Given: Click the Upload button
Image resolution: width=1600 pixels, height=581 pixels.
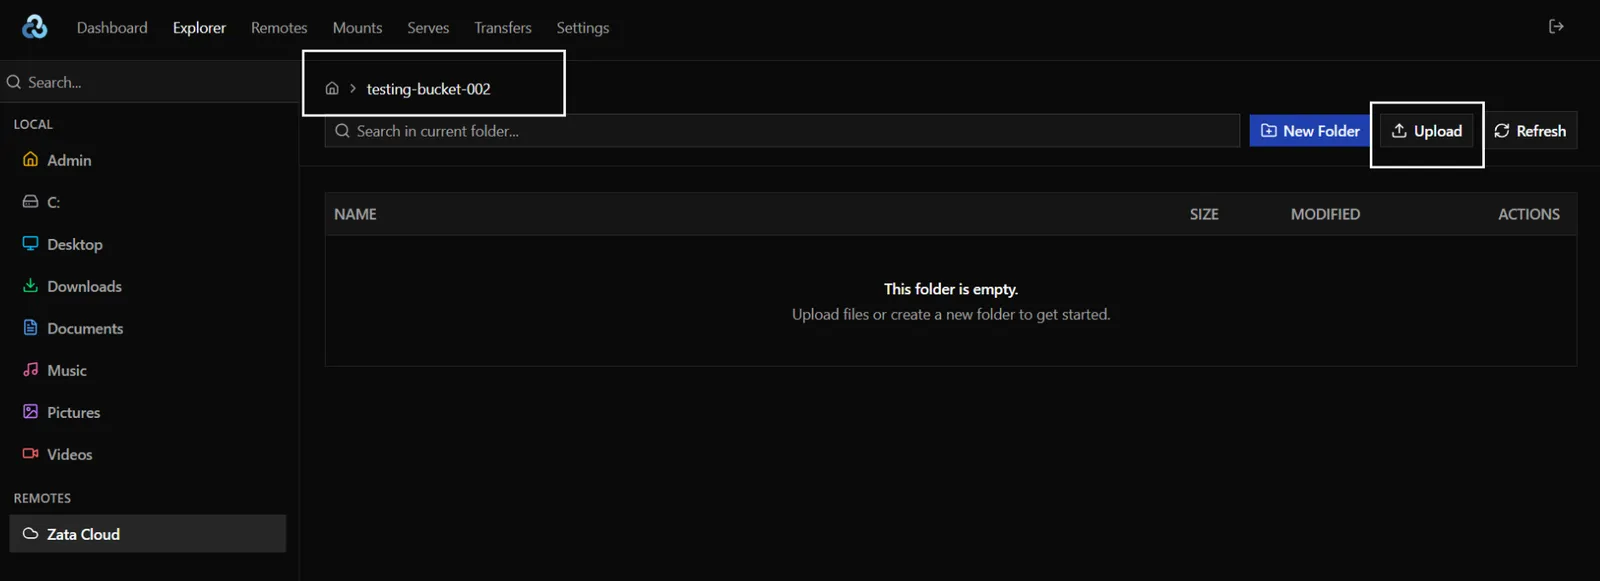Looking at the screenshot, I should pyautogui.click(x=1427, y=131).
